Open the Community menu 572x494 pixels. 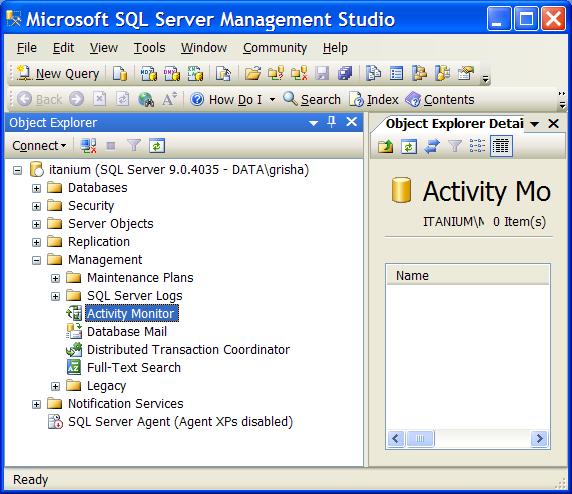(275, 48)
